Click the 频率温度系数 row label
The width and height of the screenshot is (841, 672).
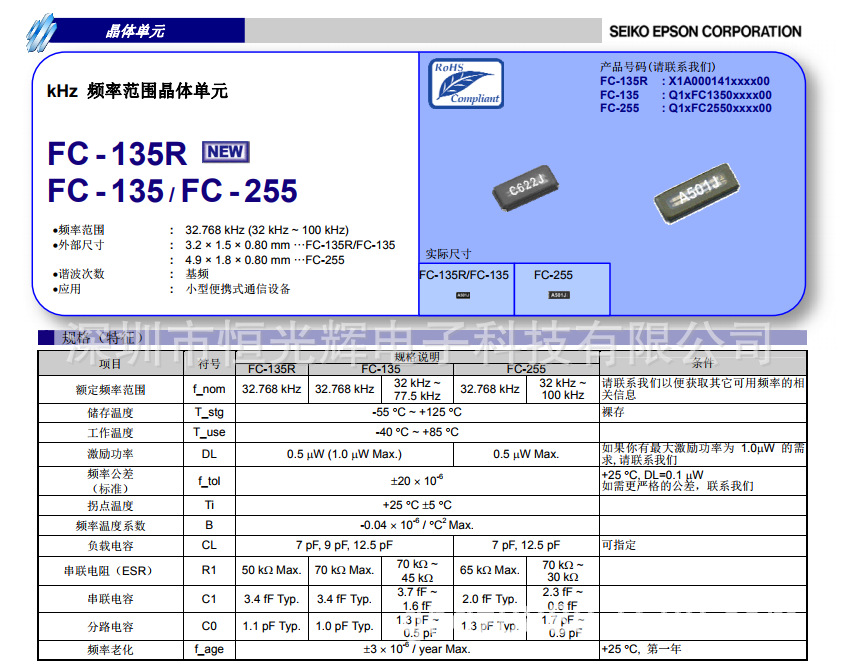click(110, 526)
